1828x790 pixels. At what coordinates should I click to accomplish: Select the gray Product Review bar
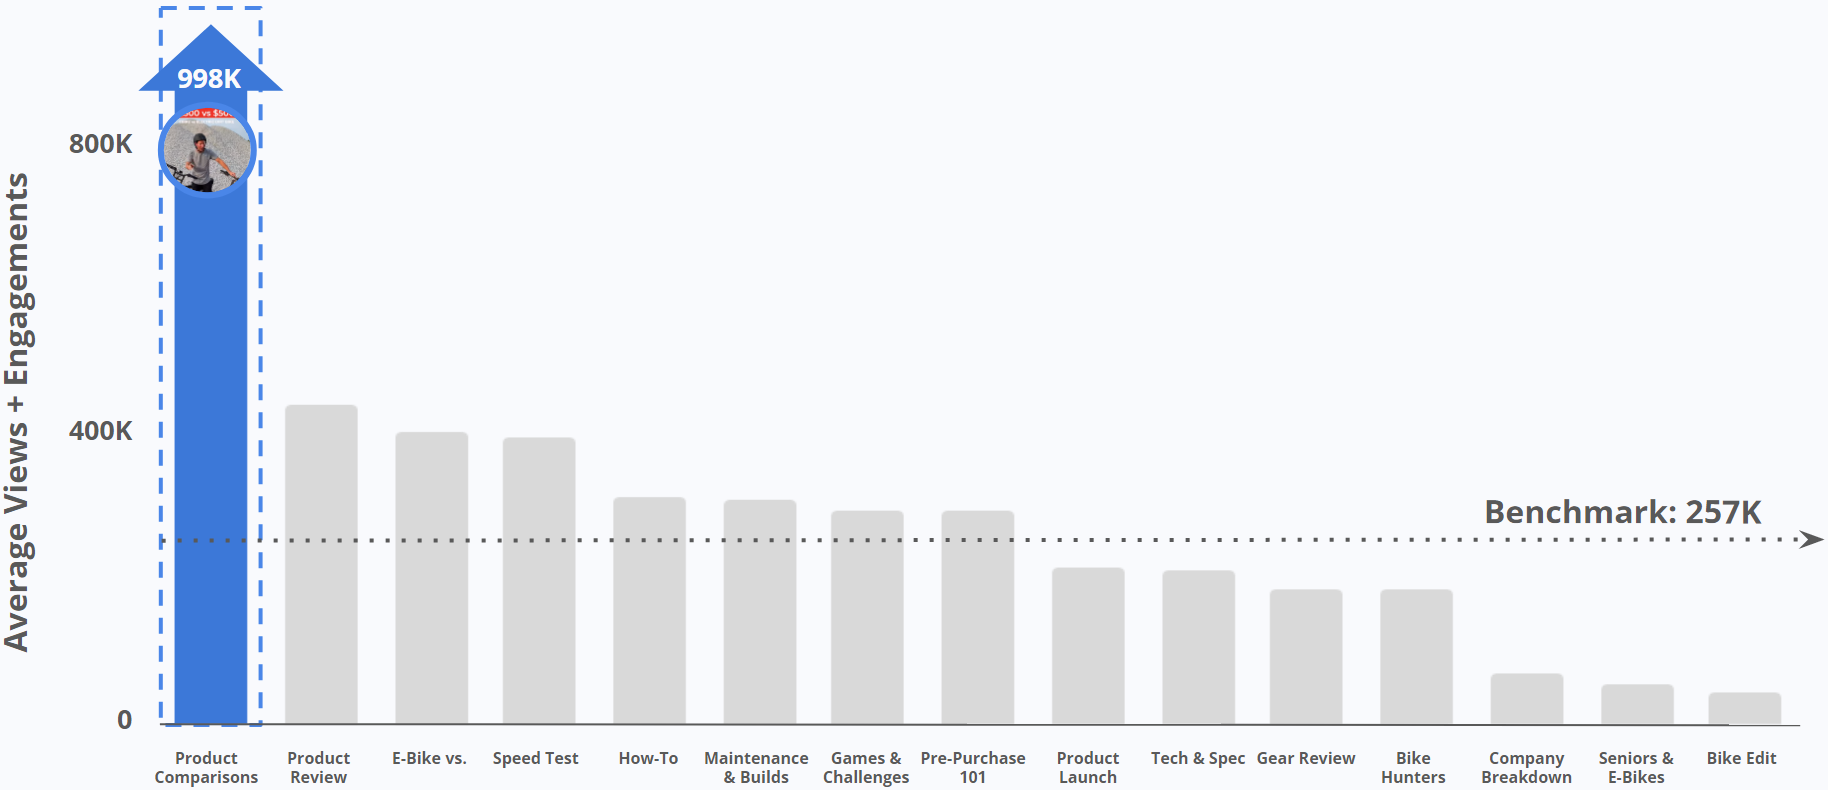pos(321,564)
